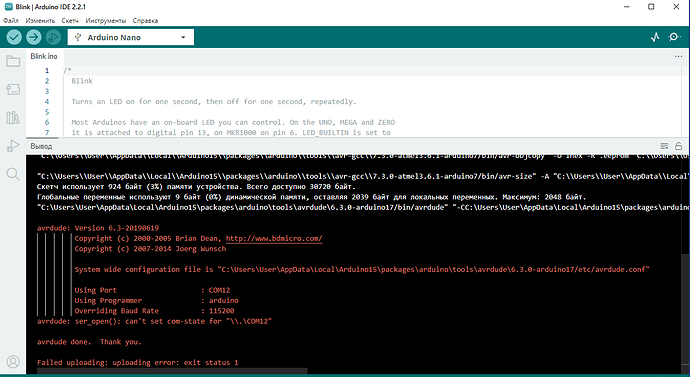Click the 'Copyright (c) 2000-2005 Brian Dean' text
This screenshot has width=690, height=377.
[146, 238]
